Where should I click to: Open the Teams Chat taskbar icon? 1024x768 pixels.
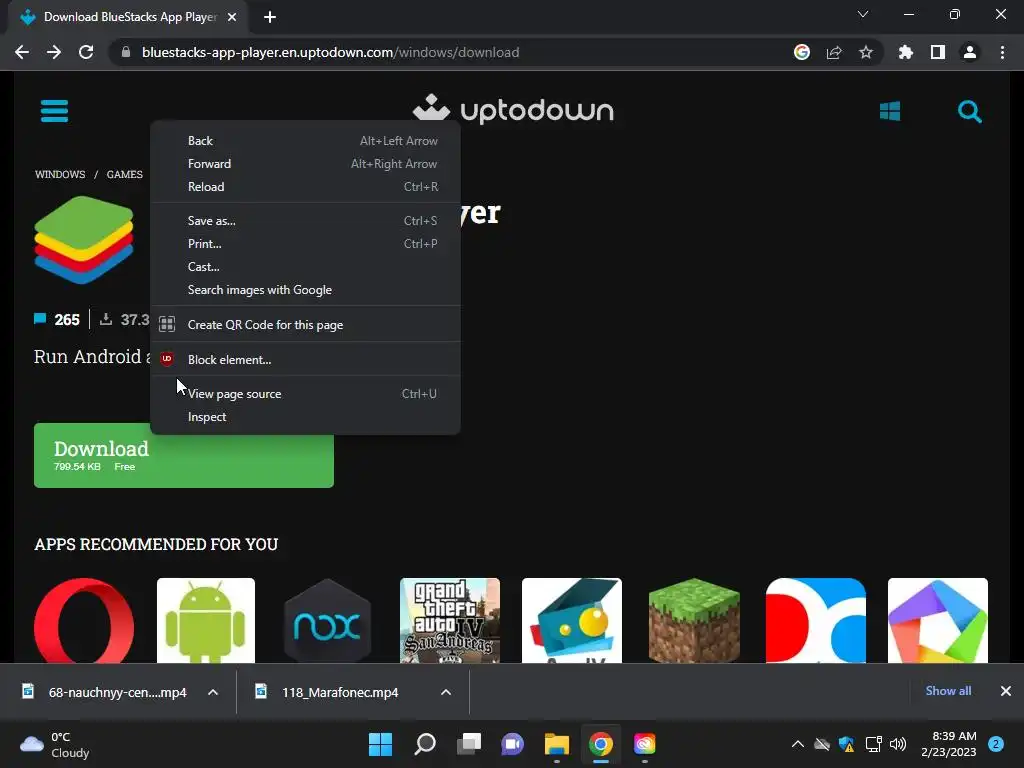pyautogui.click(x=513, y=744)
